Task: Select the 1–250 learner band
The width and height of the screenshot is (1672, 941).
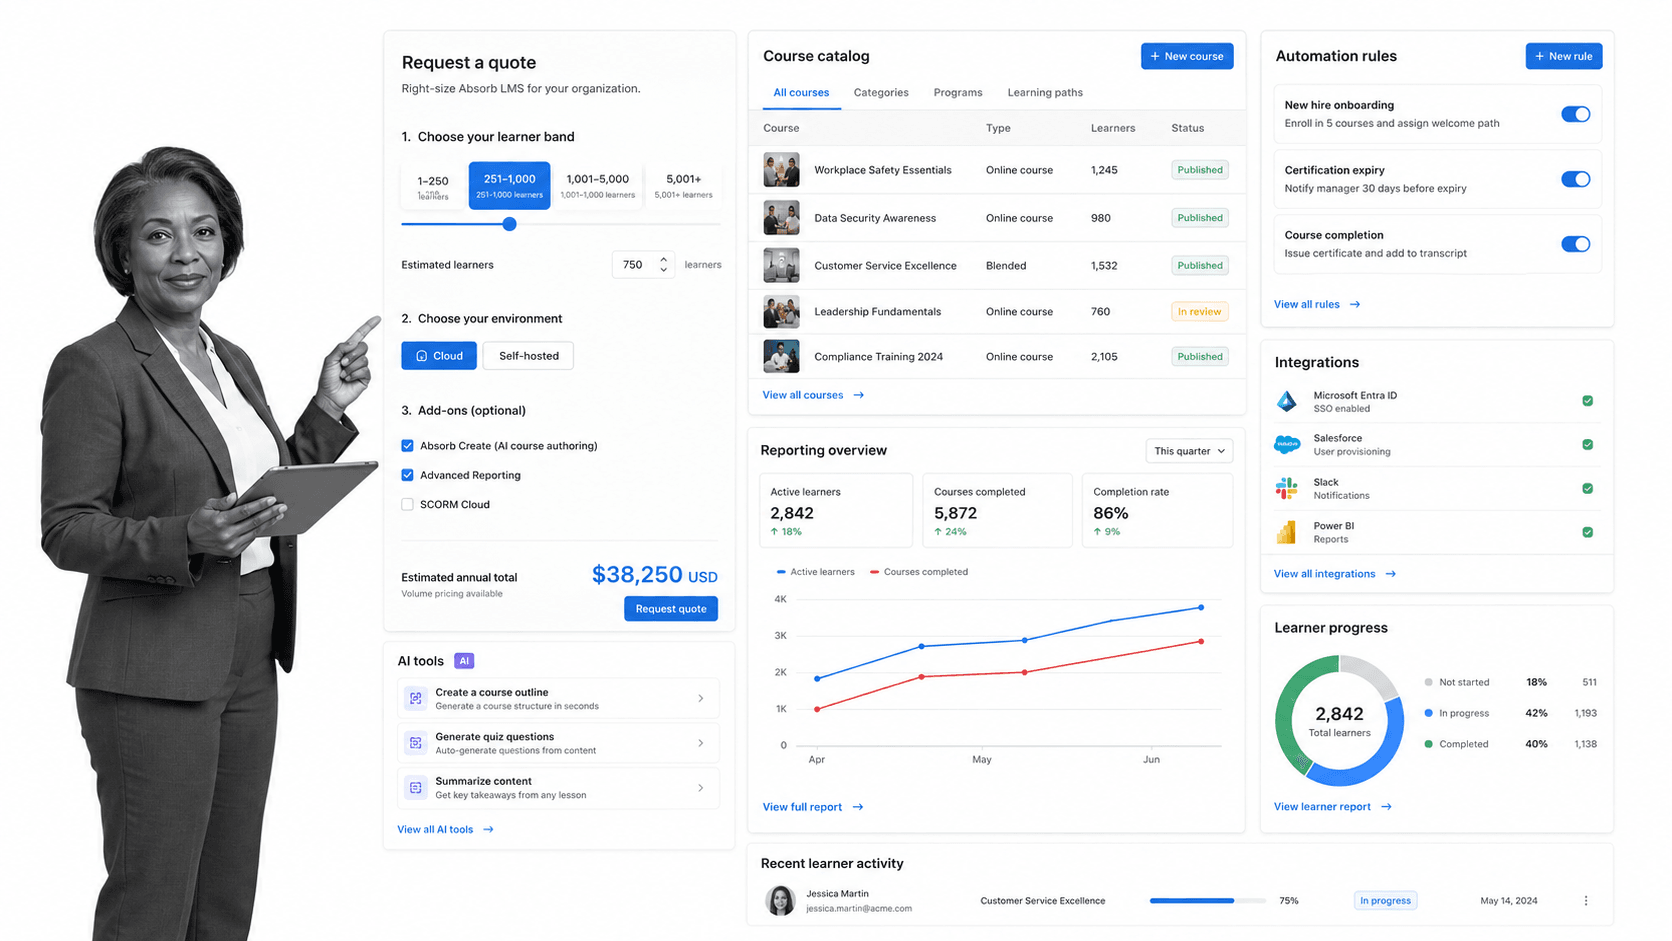Action: pyautogui.click(x=433, y=186)
